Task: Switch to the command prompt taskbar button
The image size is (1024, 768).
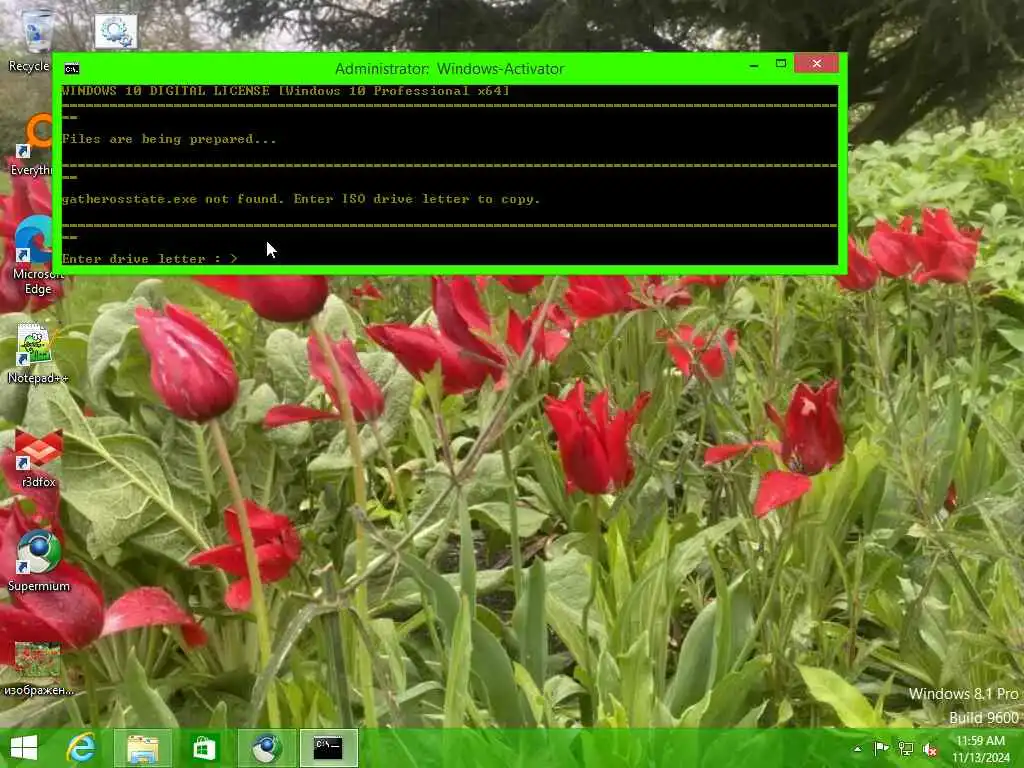Action: coord(328,748)
